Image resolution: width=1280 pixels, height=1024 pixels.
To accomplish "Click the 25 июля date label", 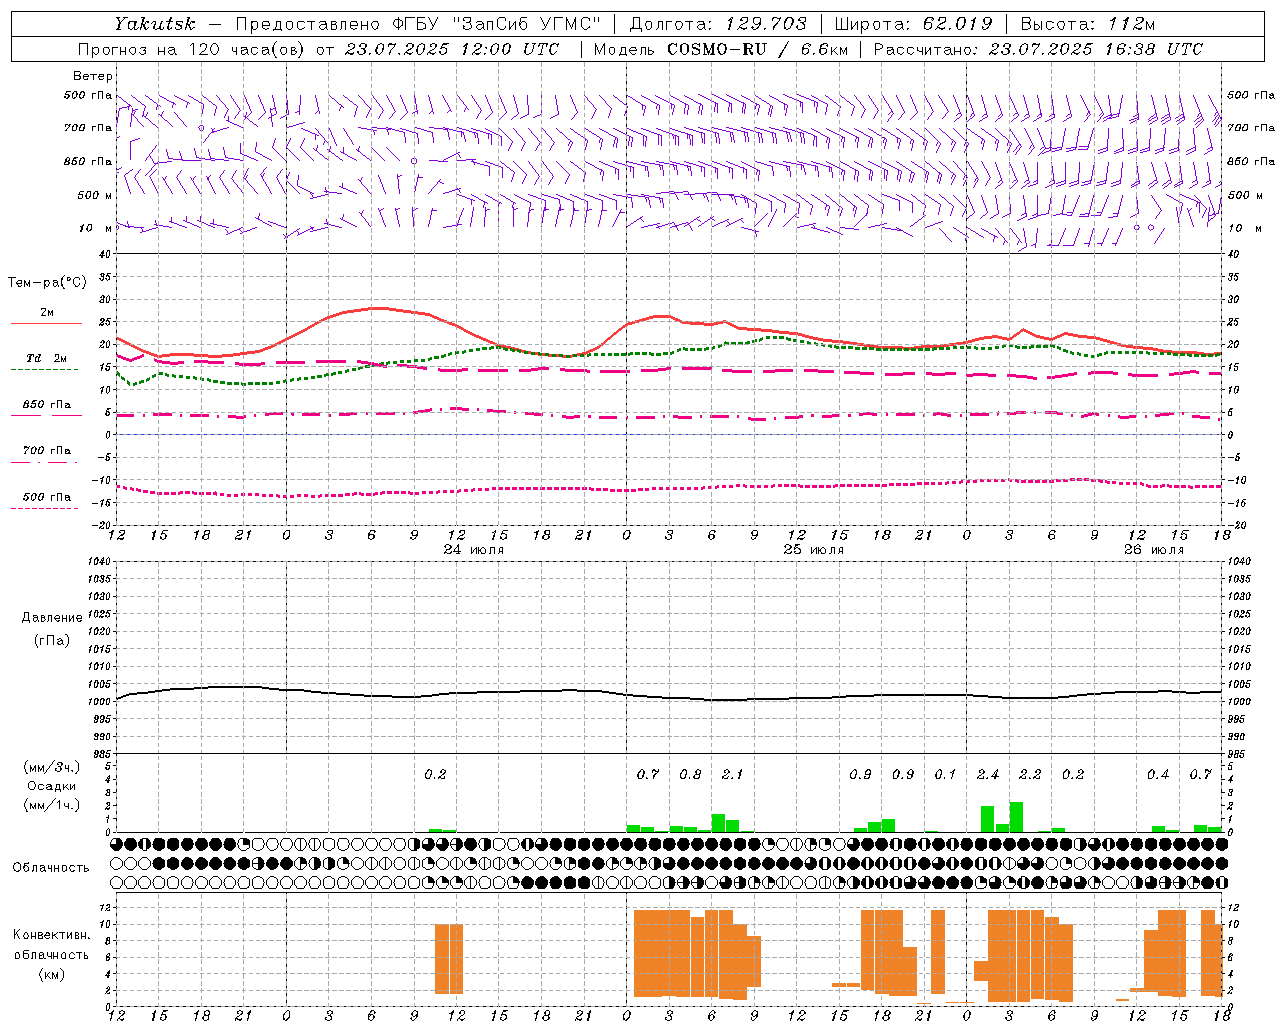I will [x=814, y=550].
